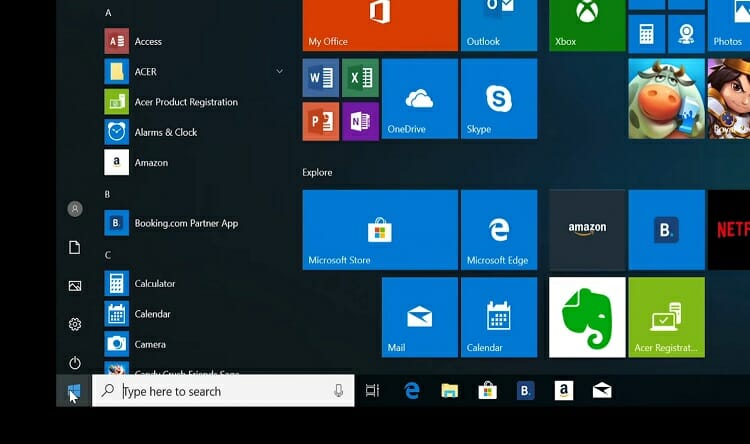Launch the Word tile
Image resolution: width=750 pixels, height=444 pixels.
pyautogui.click(x=320, y=78)
